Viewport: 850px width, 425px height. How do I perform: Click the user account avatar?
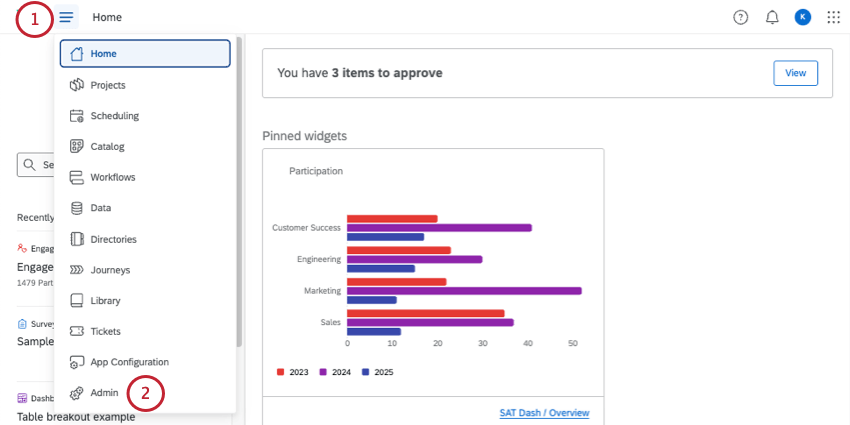(x=802, y=17)
